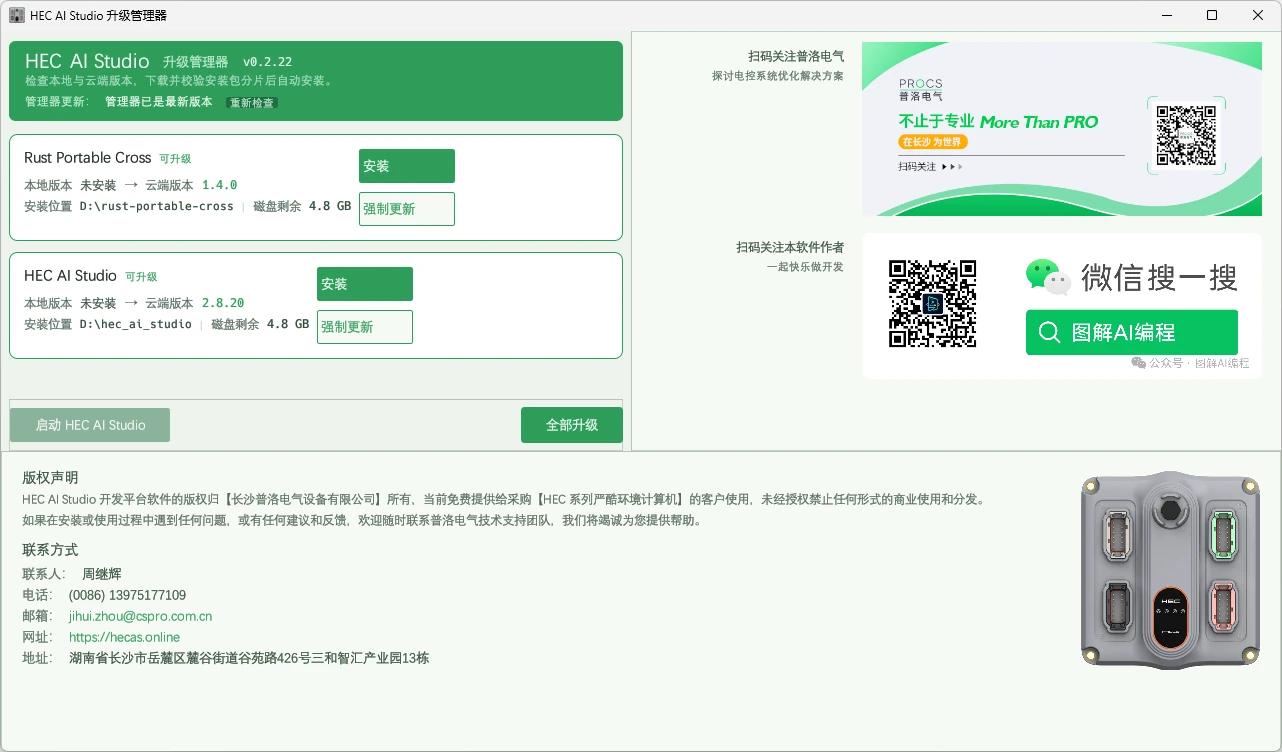Install Rust Portable Cross via 安装 button
The height and width of the screenshot is (752, 1282).
pos(407,166)
